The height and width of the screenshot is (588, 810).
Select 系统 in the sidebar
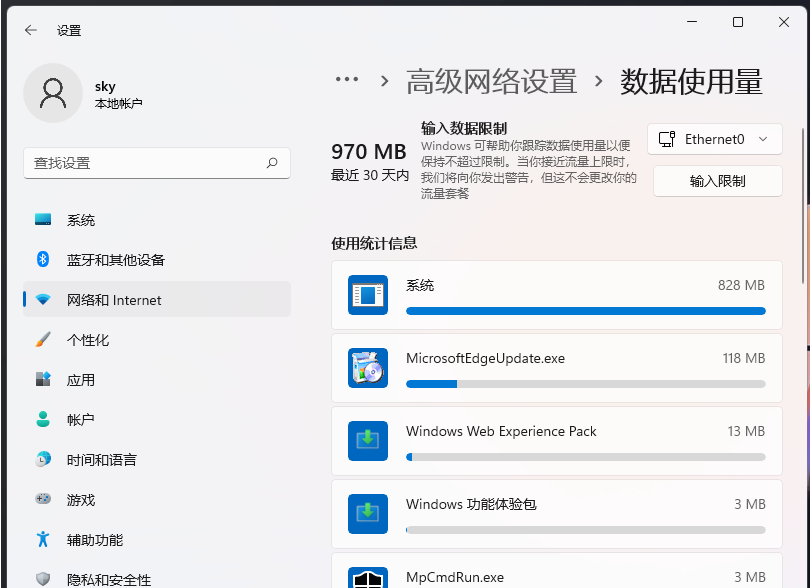pos(78,220)
